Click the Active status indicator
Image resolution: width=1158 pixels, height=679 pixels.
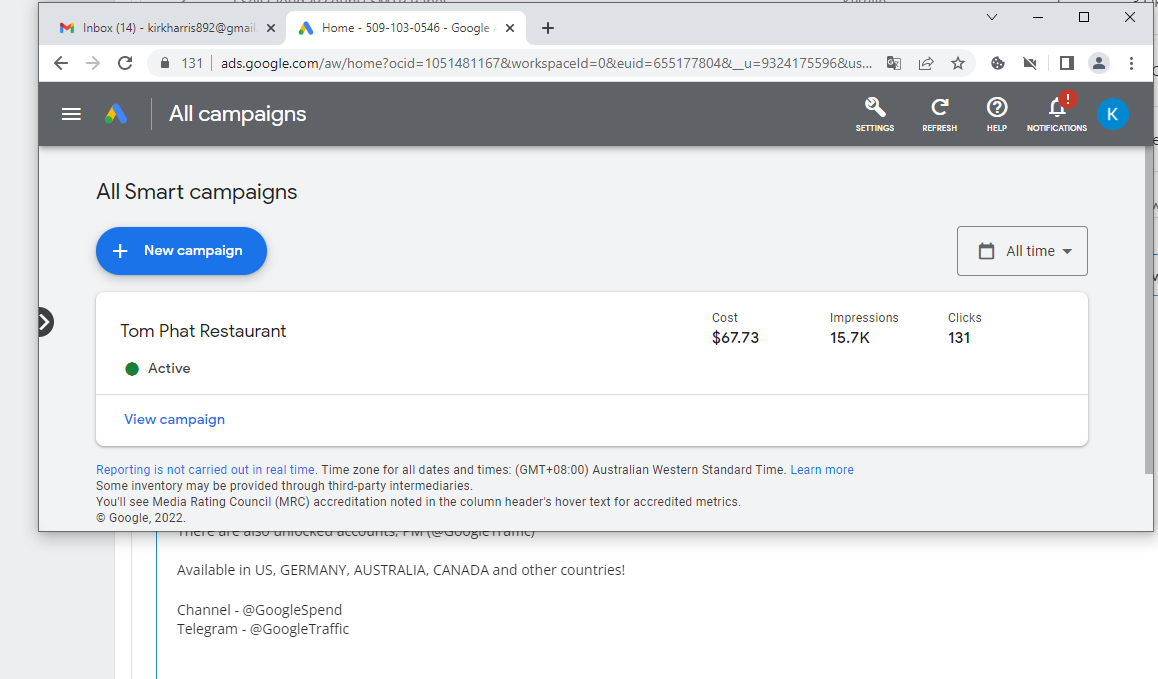[158, 369]
